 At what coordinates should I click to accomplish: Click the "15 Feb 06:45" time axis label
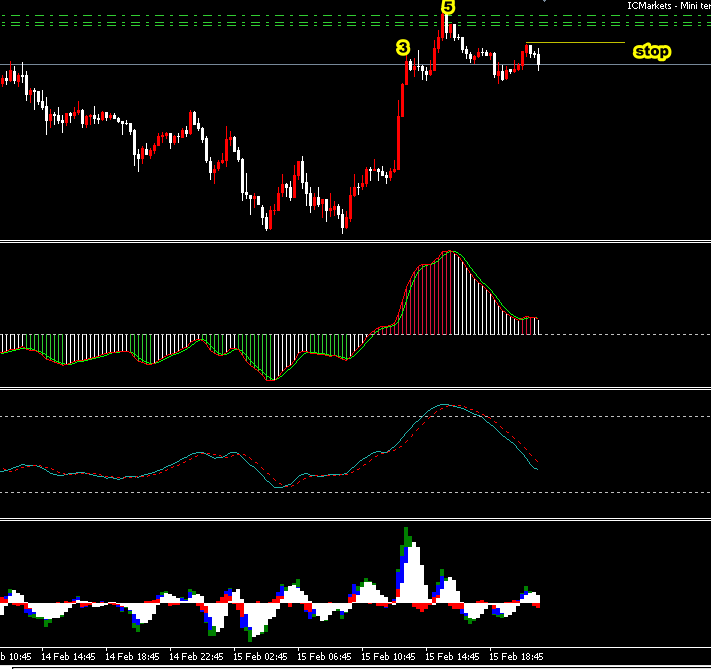point(324,657)
